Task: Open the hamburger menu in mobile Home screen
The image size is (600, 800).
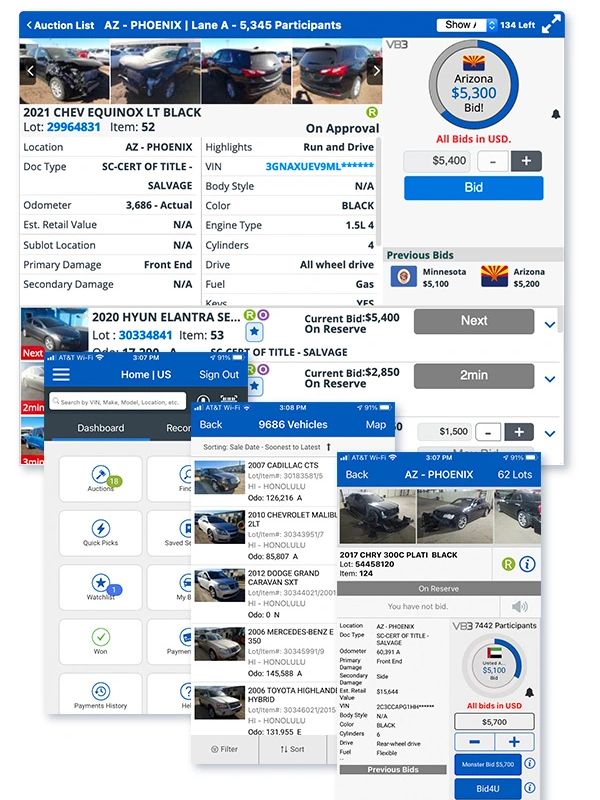Action: pos(61,374)
